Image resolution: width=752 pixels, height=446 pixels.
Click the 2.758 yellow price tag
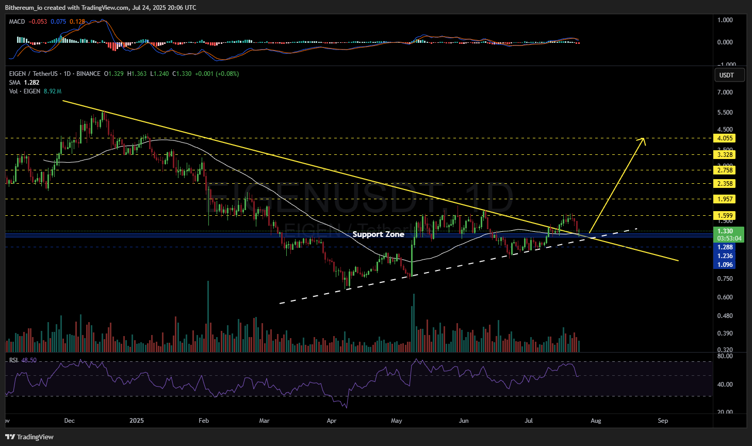click(x=725, y=171)
